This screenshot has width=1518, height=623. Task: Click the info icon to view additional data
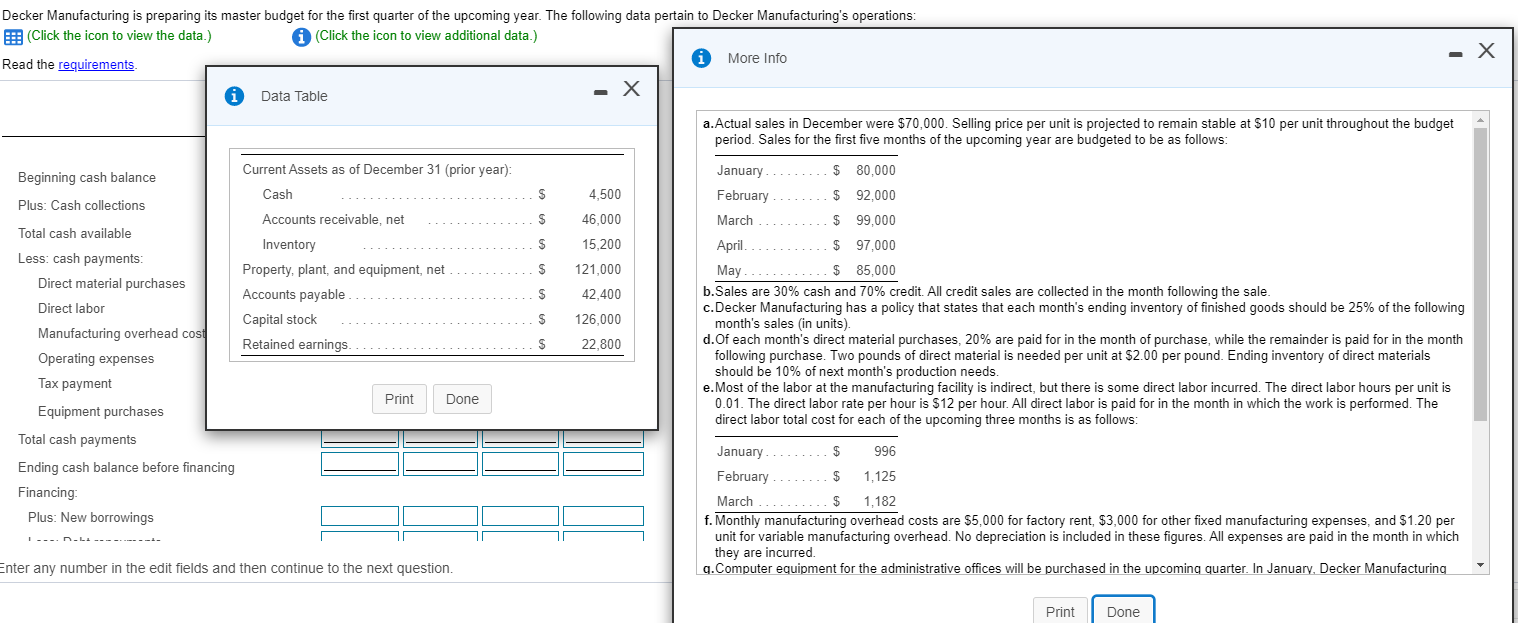[299, 37]
